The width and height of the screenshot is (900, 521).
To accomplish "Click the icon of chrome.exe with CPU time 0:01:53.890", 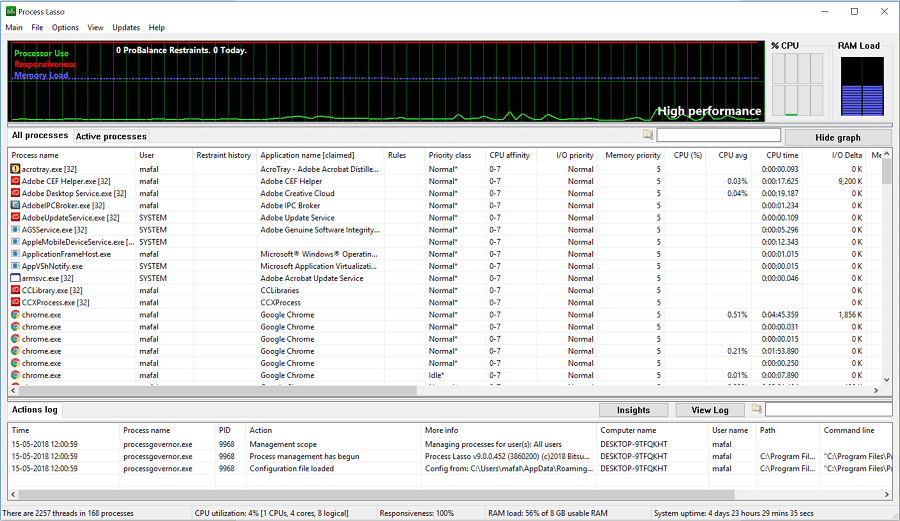I will click(x=15, y=351).
